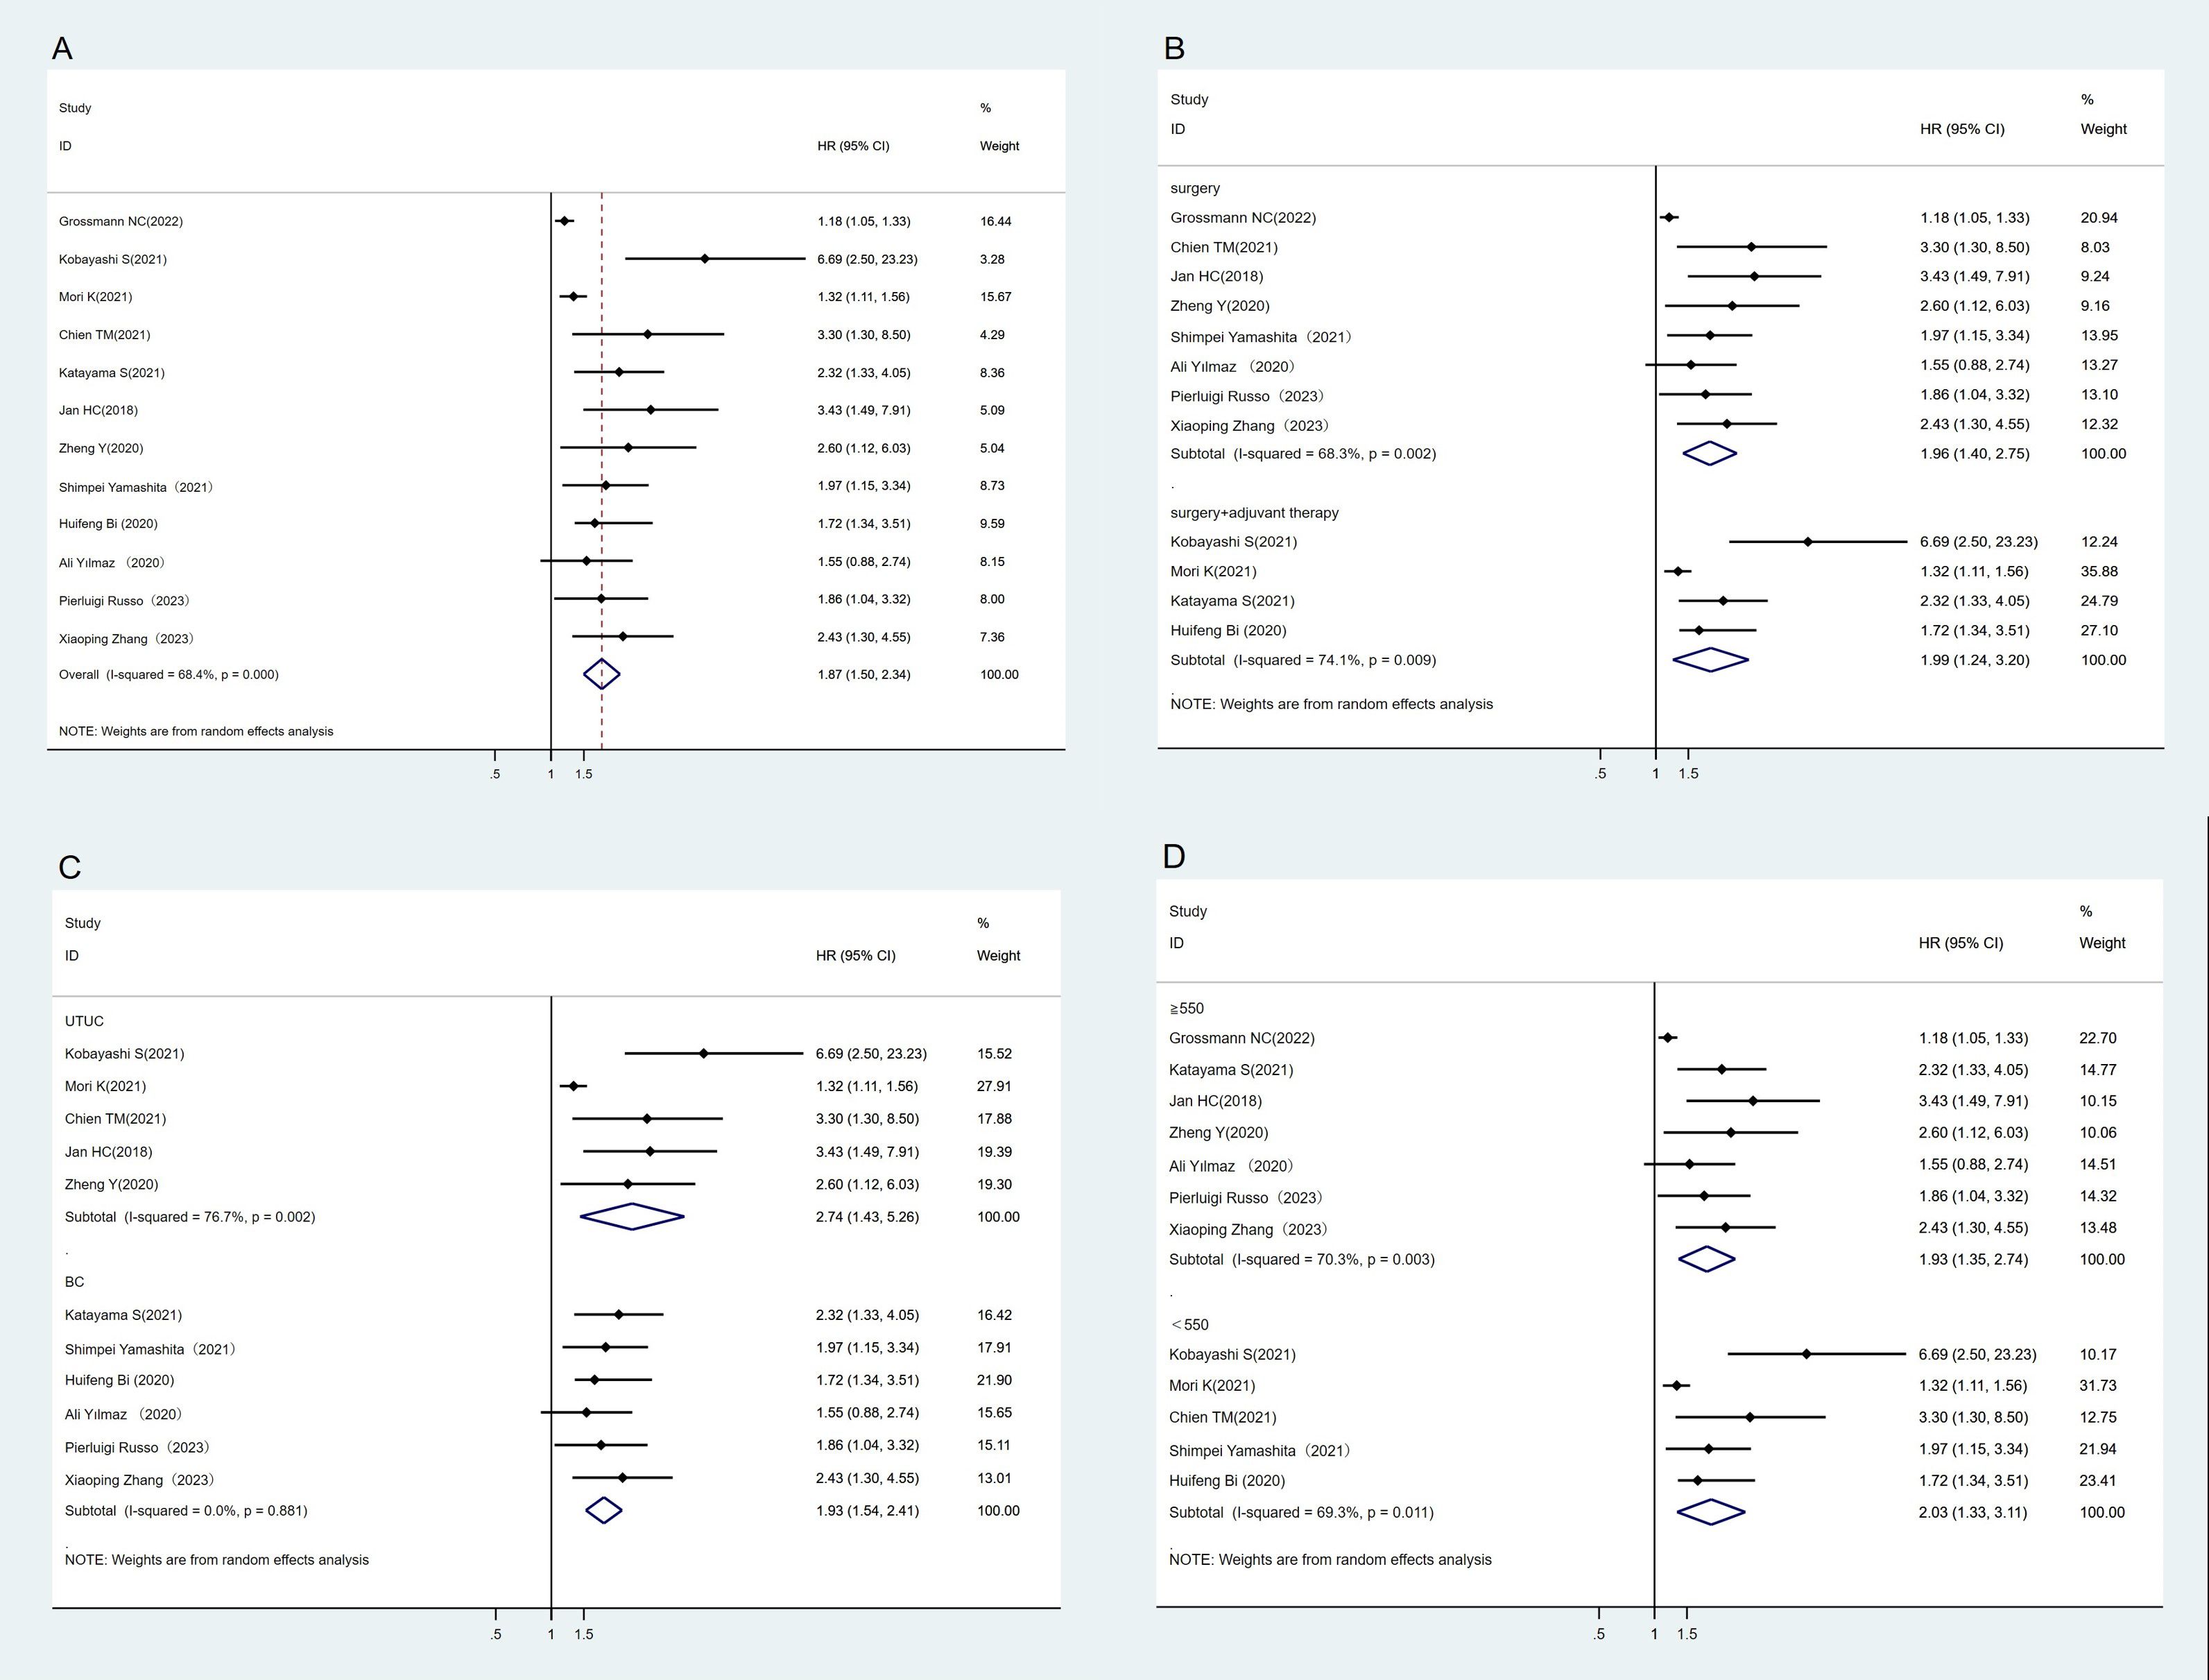Click the panel letter B label
Image resolution: width=2209 pixels, height=1680 pixels.
pos(1175,48)
